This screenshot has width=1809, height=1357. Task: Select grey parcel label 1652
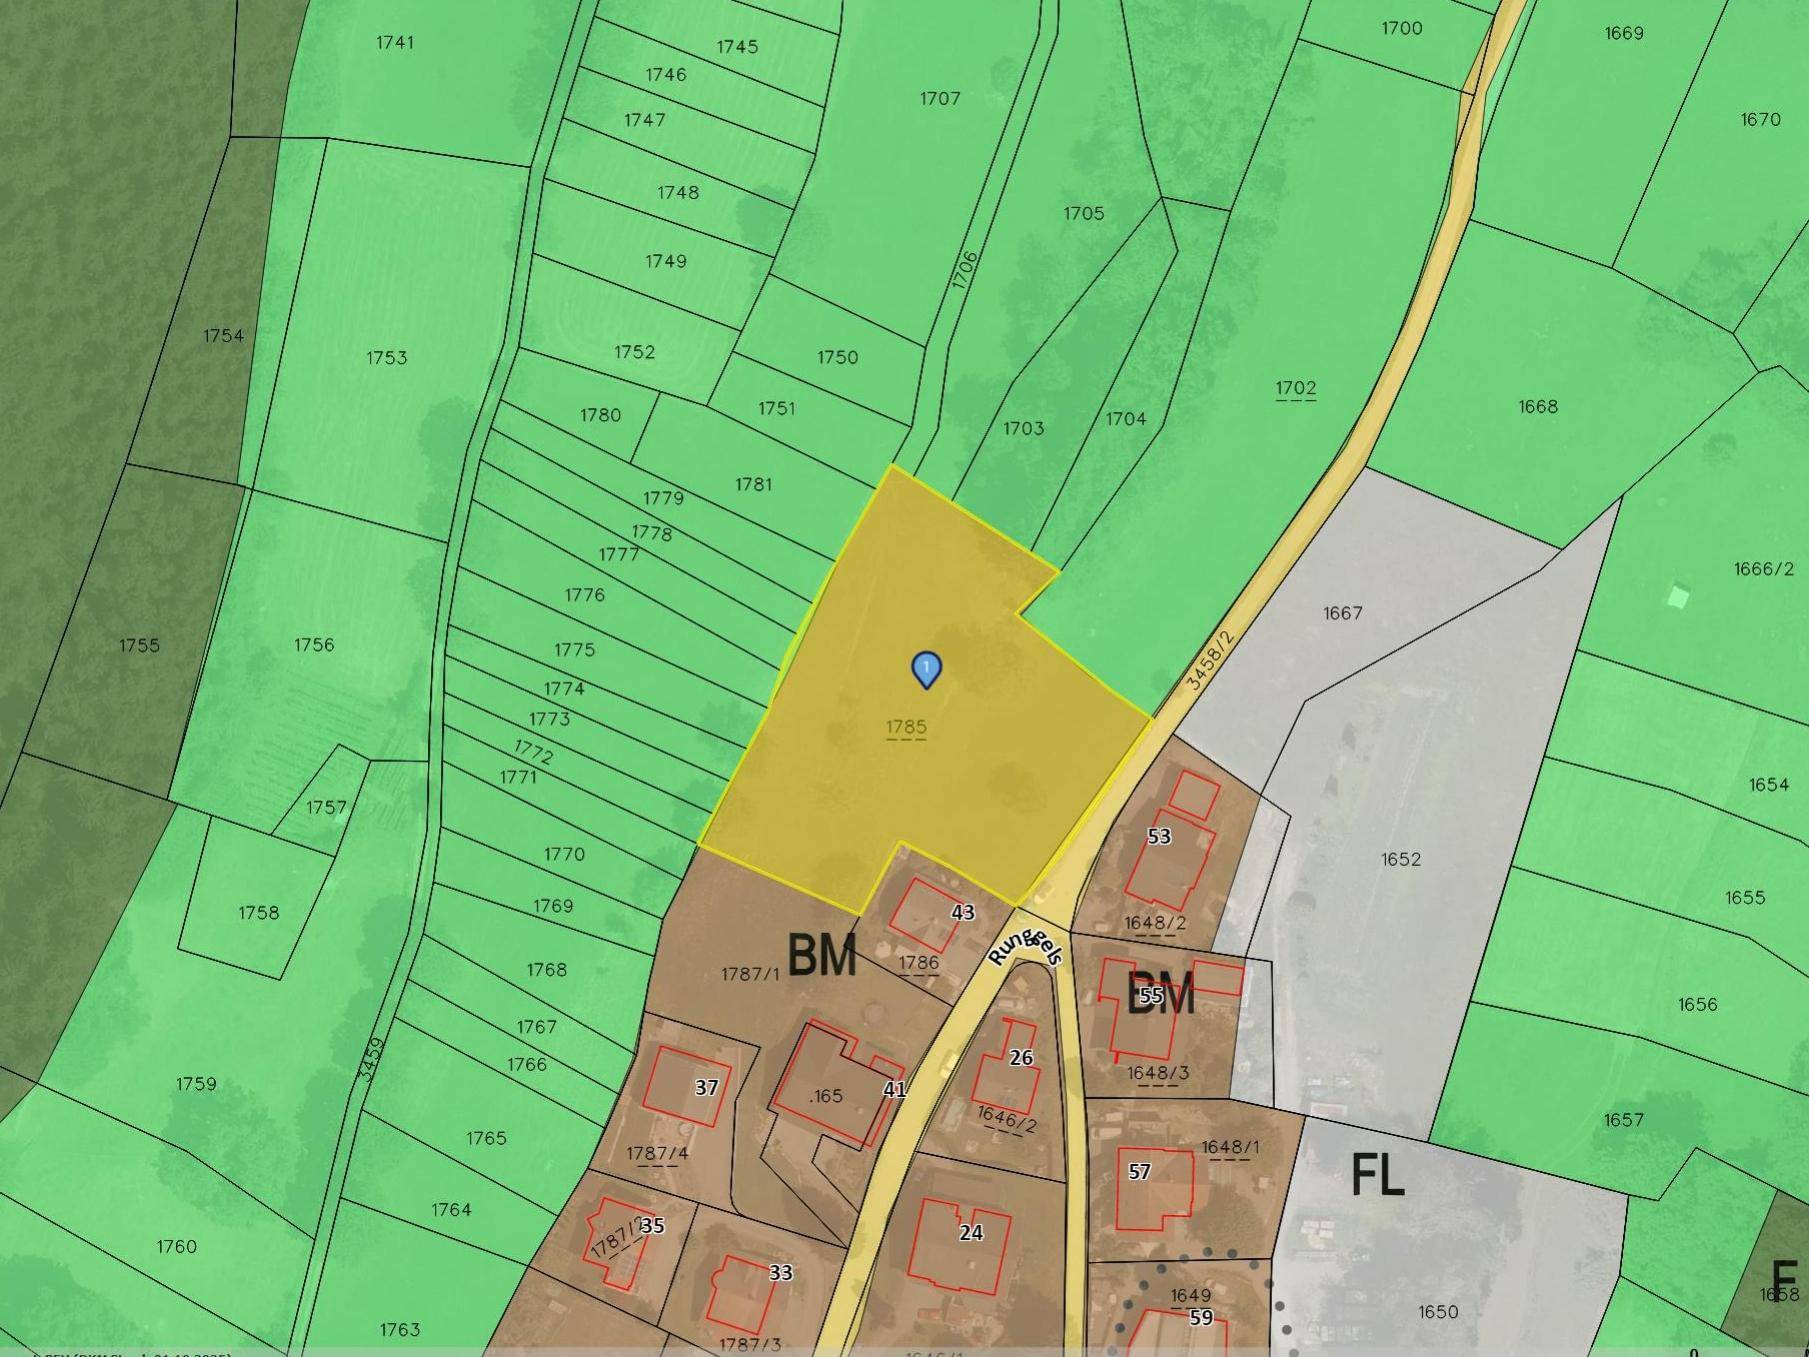point(1401,859)
